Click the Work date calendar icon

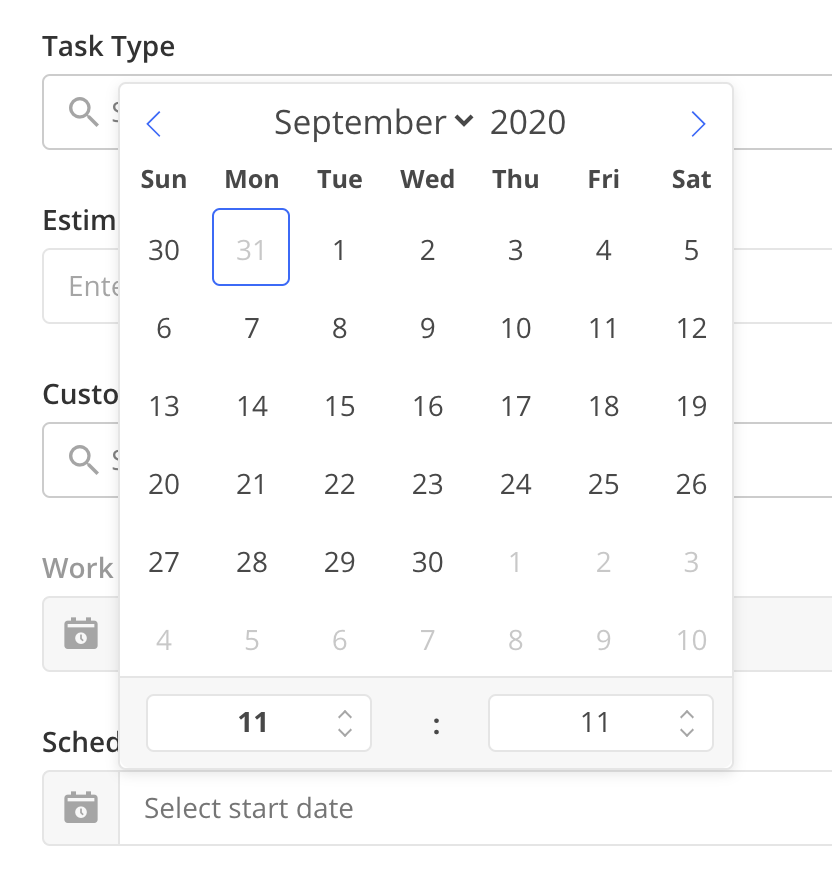tap(81, 633)
